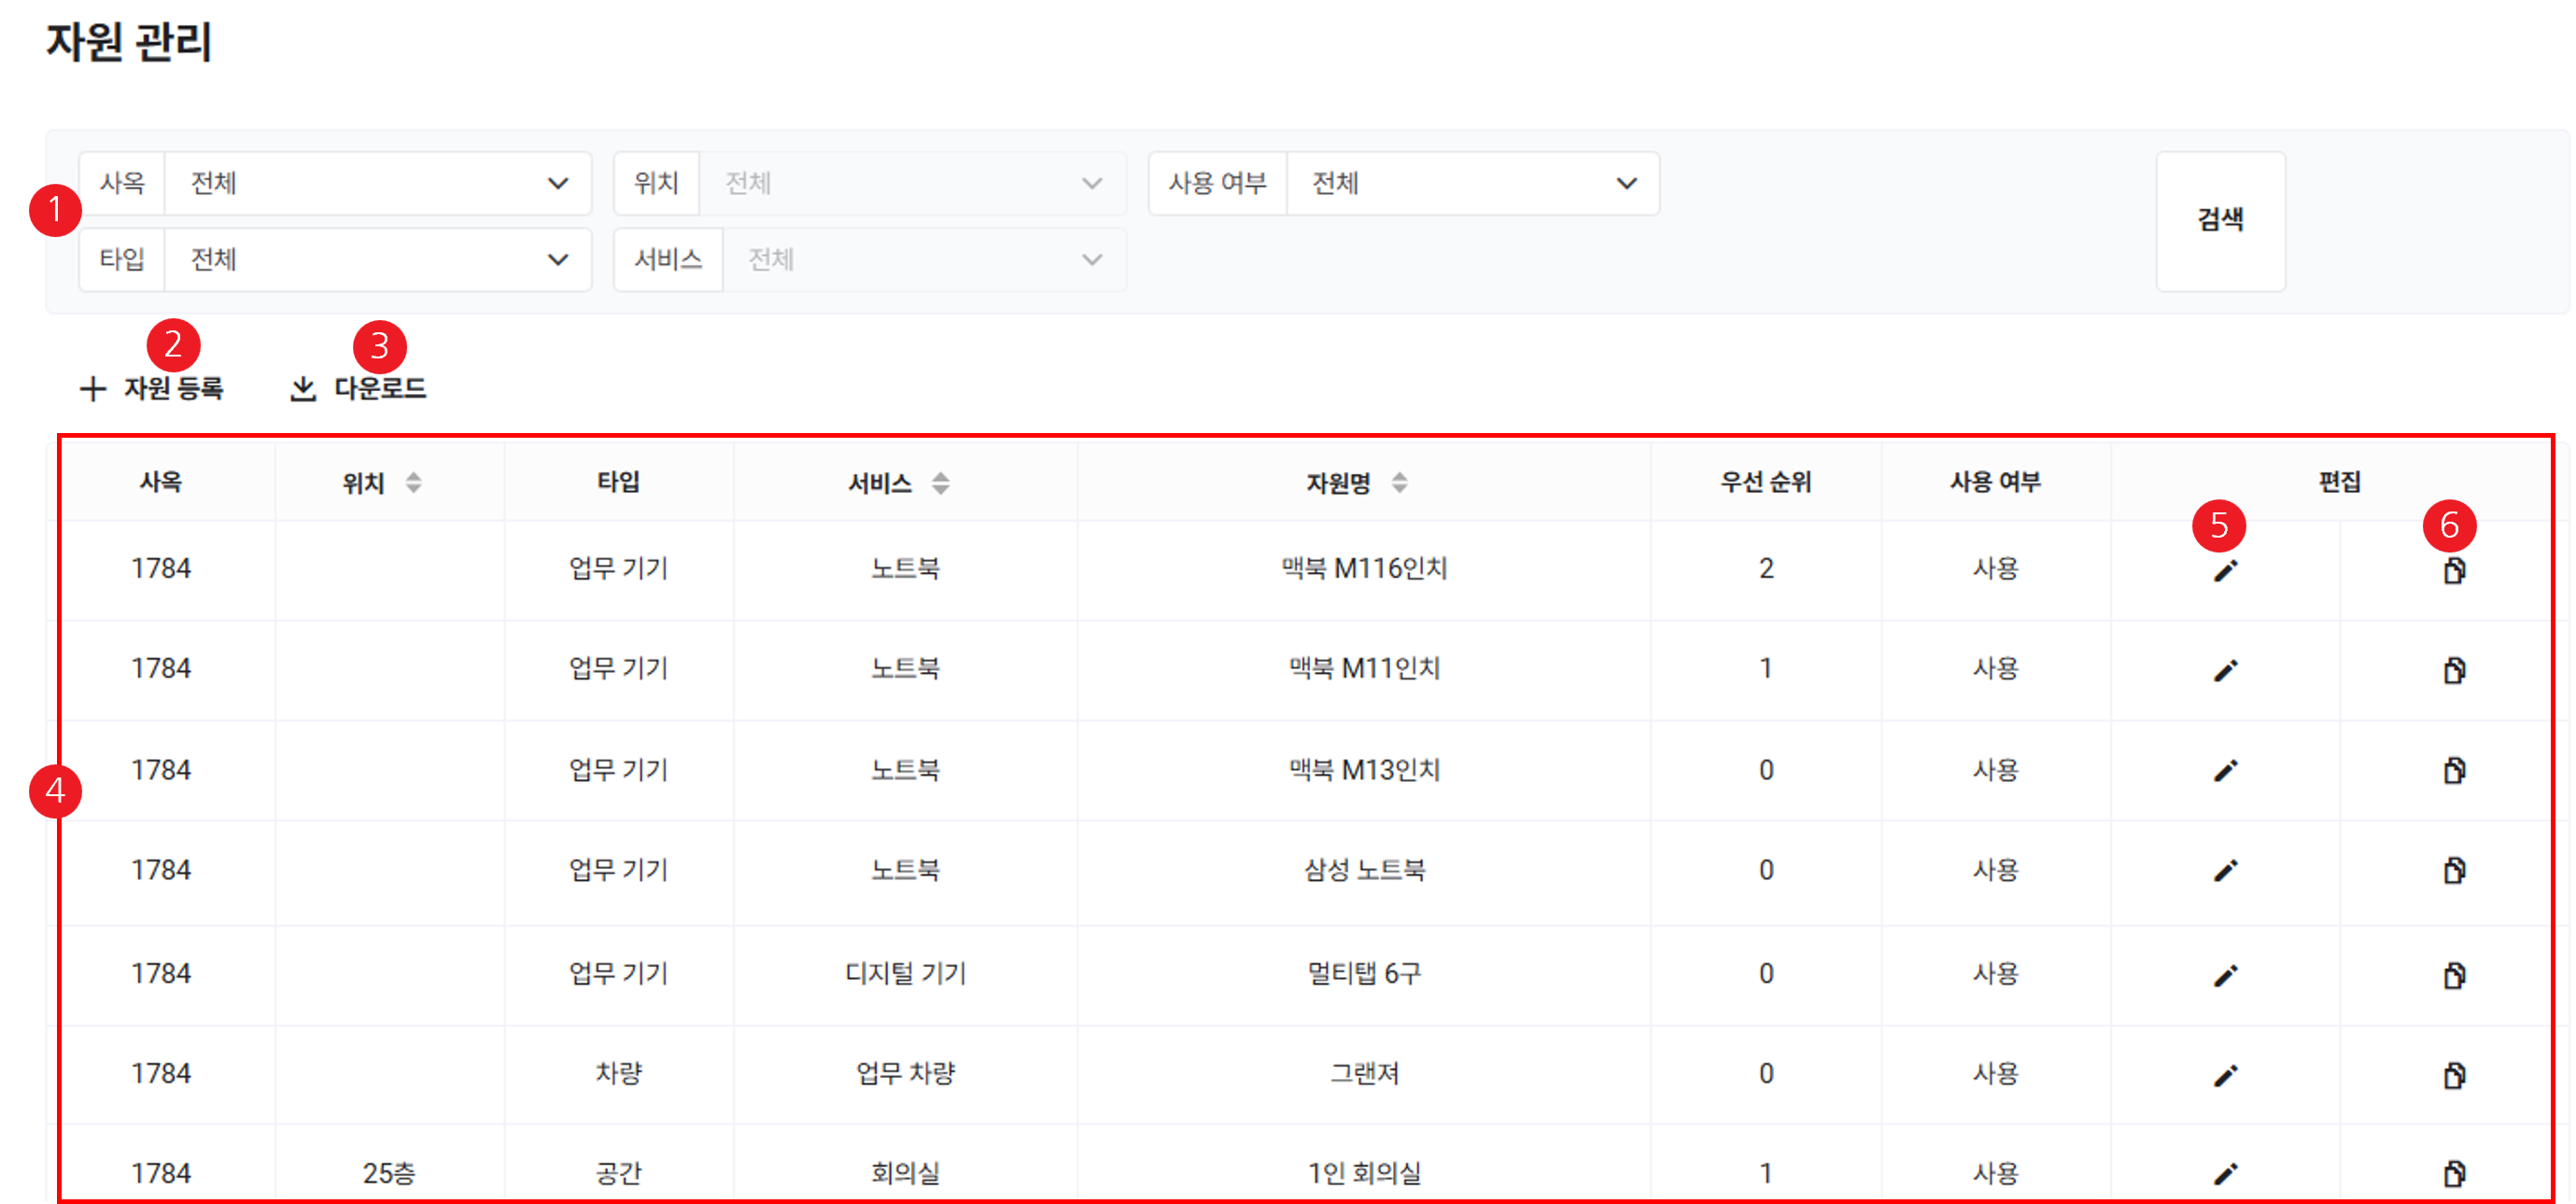Open the 사옥 filter dropdown
The width and height of the screenshot is (2576, 1204).
pyautogui.click(x=377, y=184)
